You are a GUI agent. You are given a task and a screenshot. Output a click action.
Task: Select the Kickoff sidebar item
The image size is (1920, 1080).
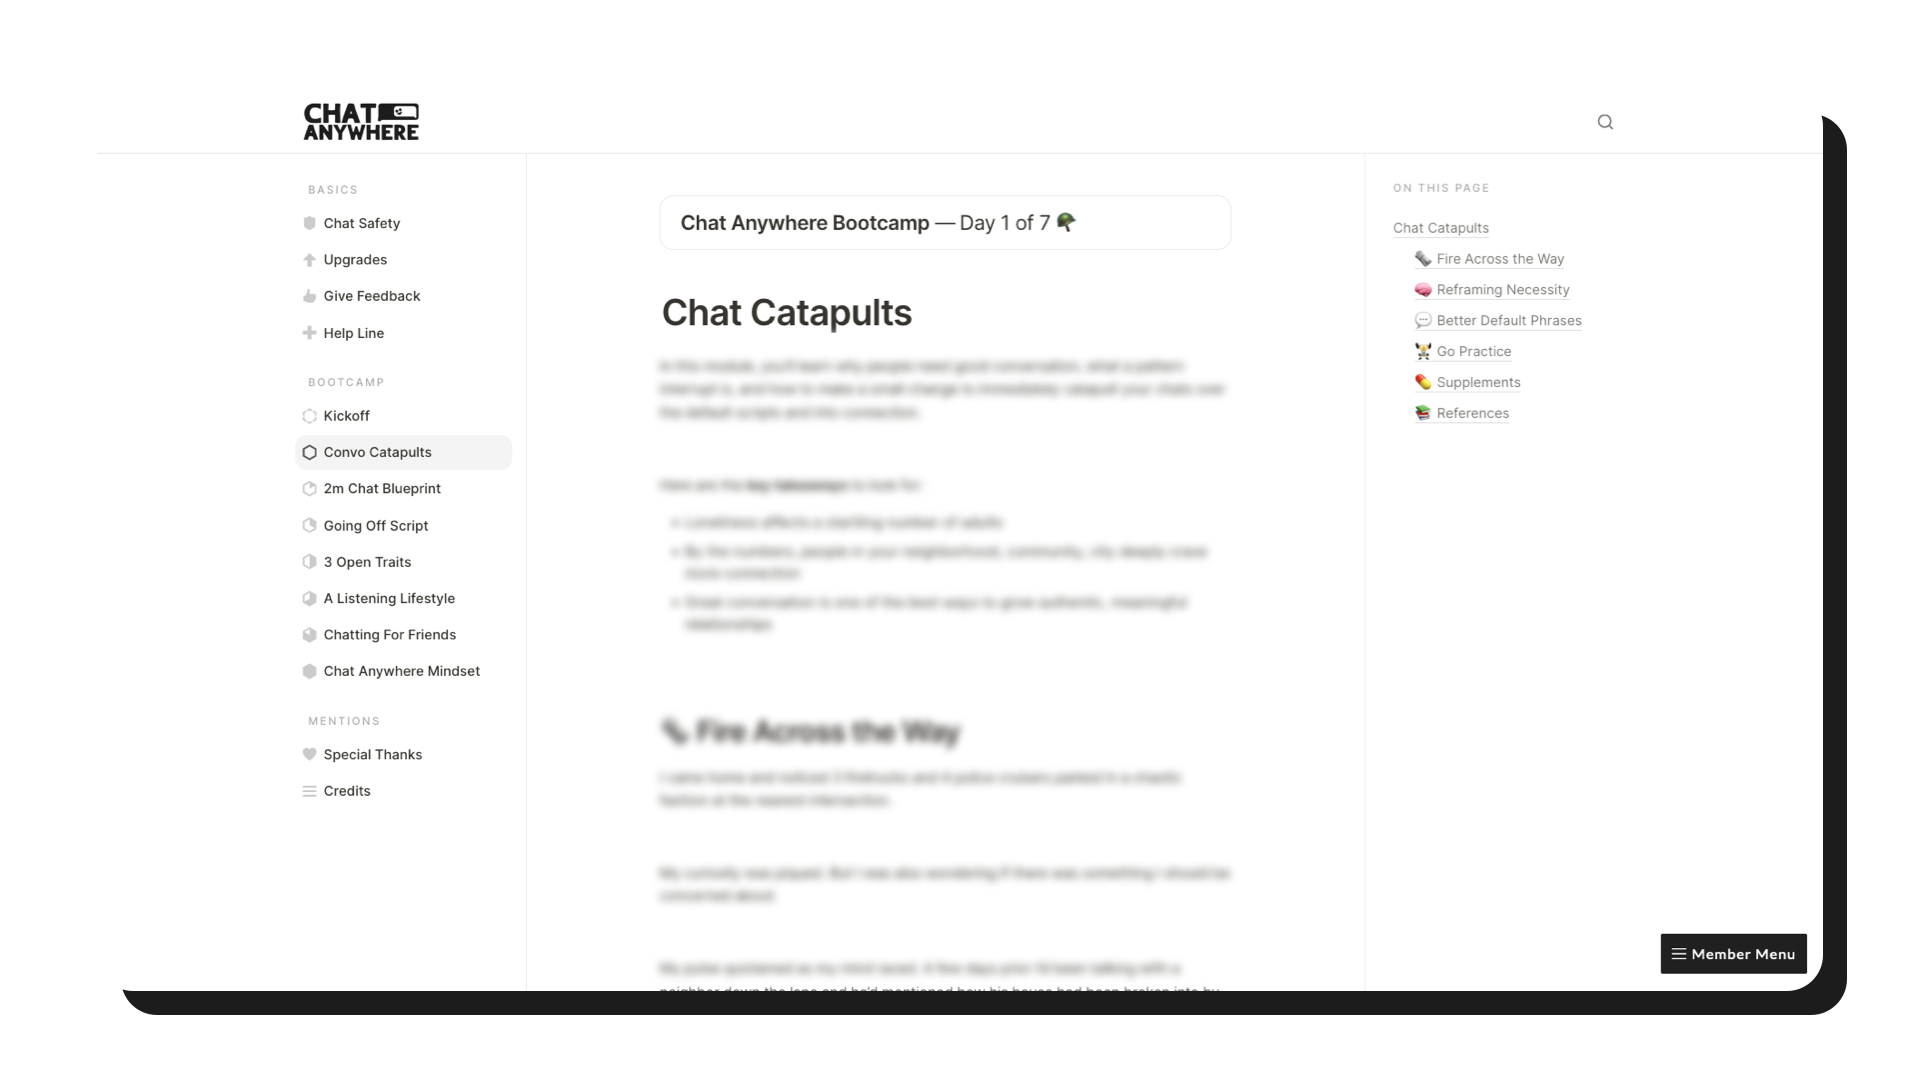tap(345, 414)
